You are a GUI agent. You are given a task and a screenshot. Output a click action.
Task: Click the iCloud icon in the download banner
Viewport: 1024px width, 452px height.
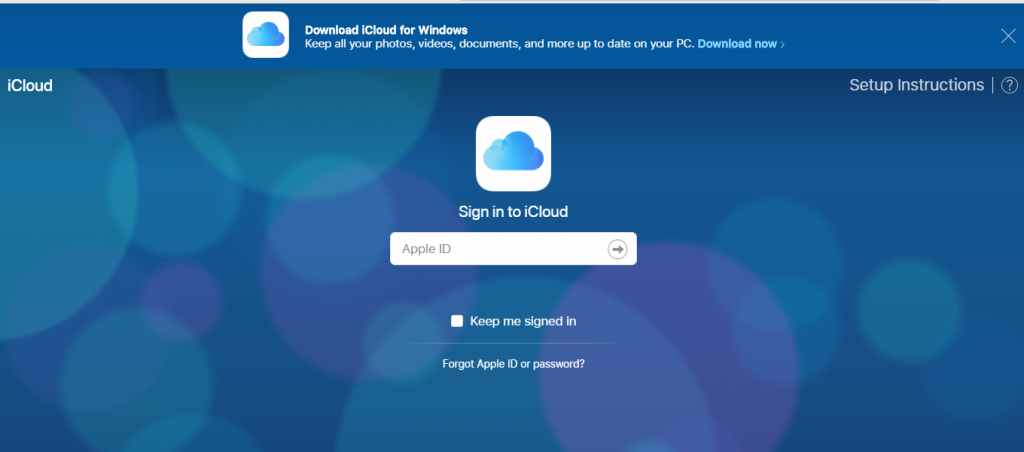266,35
